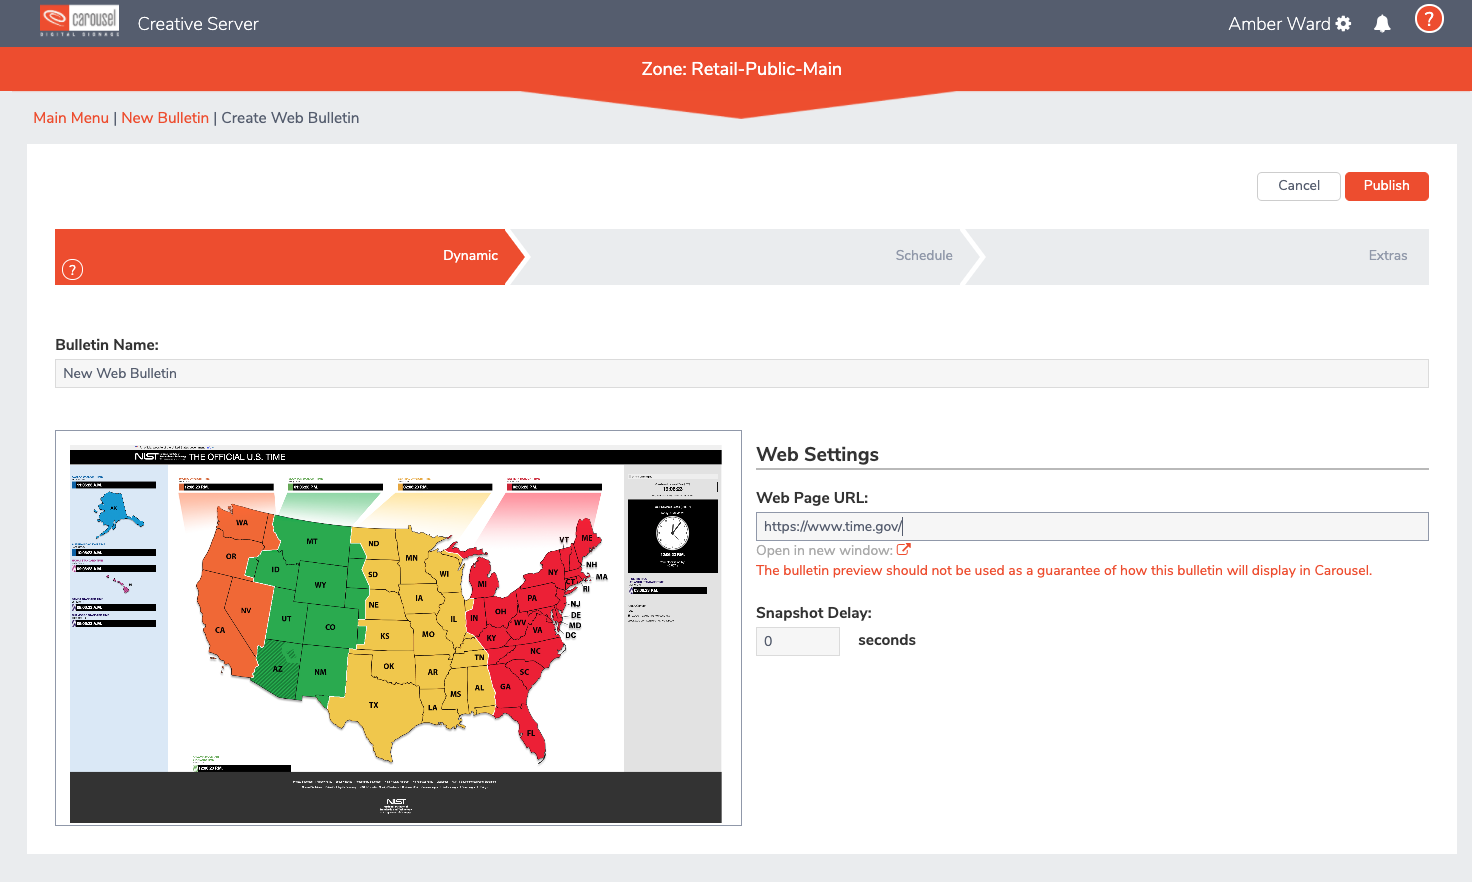1472x882 pixels.
Task: Click the Web Page URL field
Action: (1092, 526)
